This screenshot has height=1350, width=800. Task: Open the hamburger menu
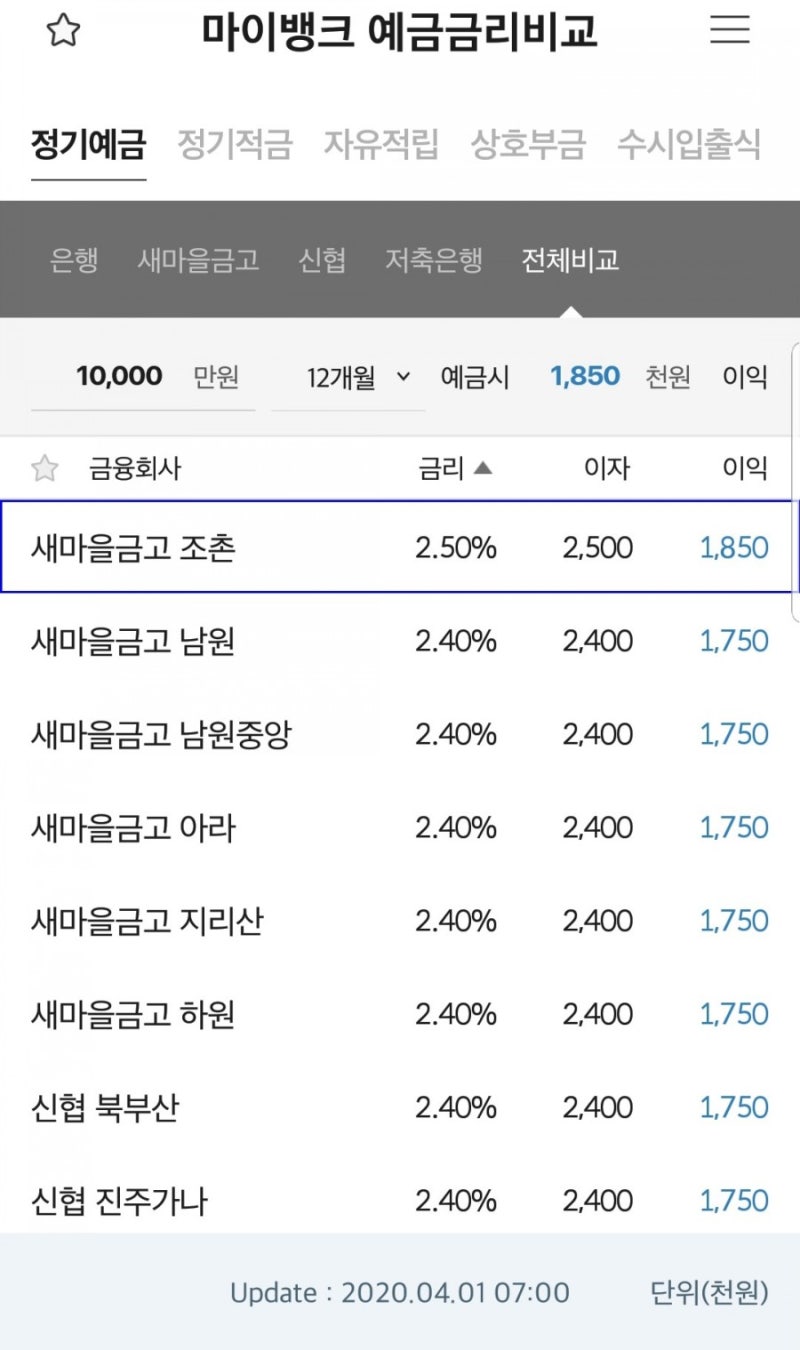(x=729, y=31)
